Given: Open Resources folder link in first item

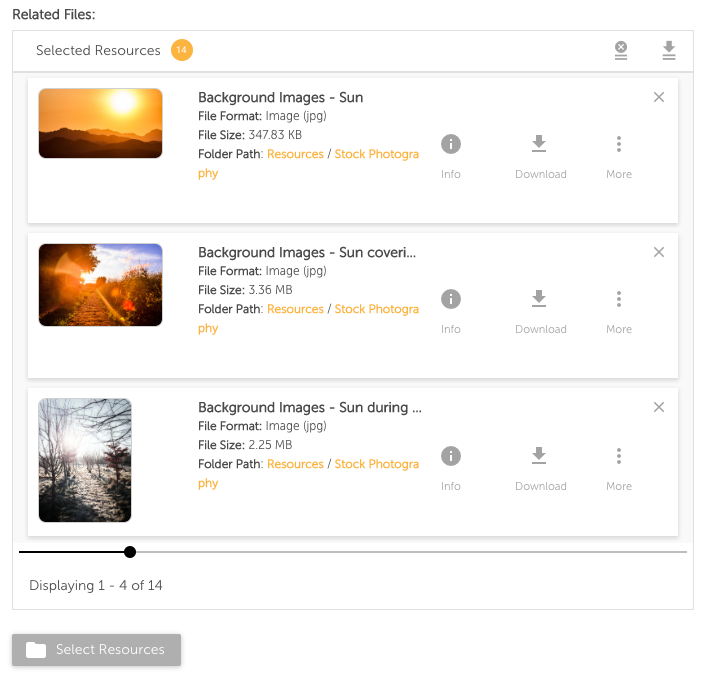Looking at the screenshot, I should click(295, 154).
